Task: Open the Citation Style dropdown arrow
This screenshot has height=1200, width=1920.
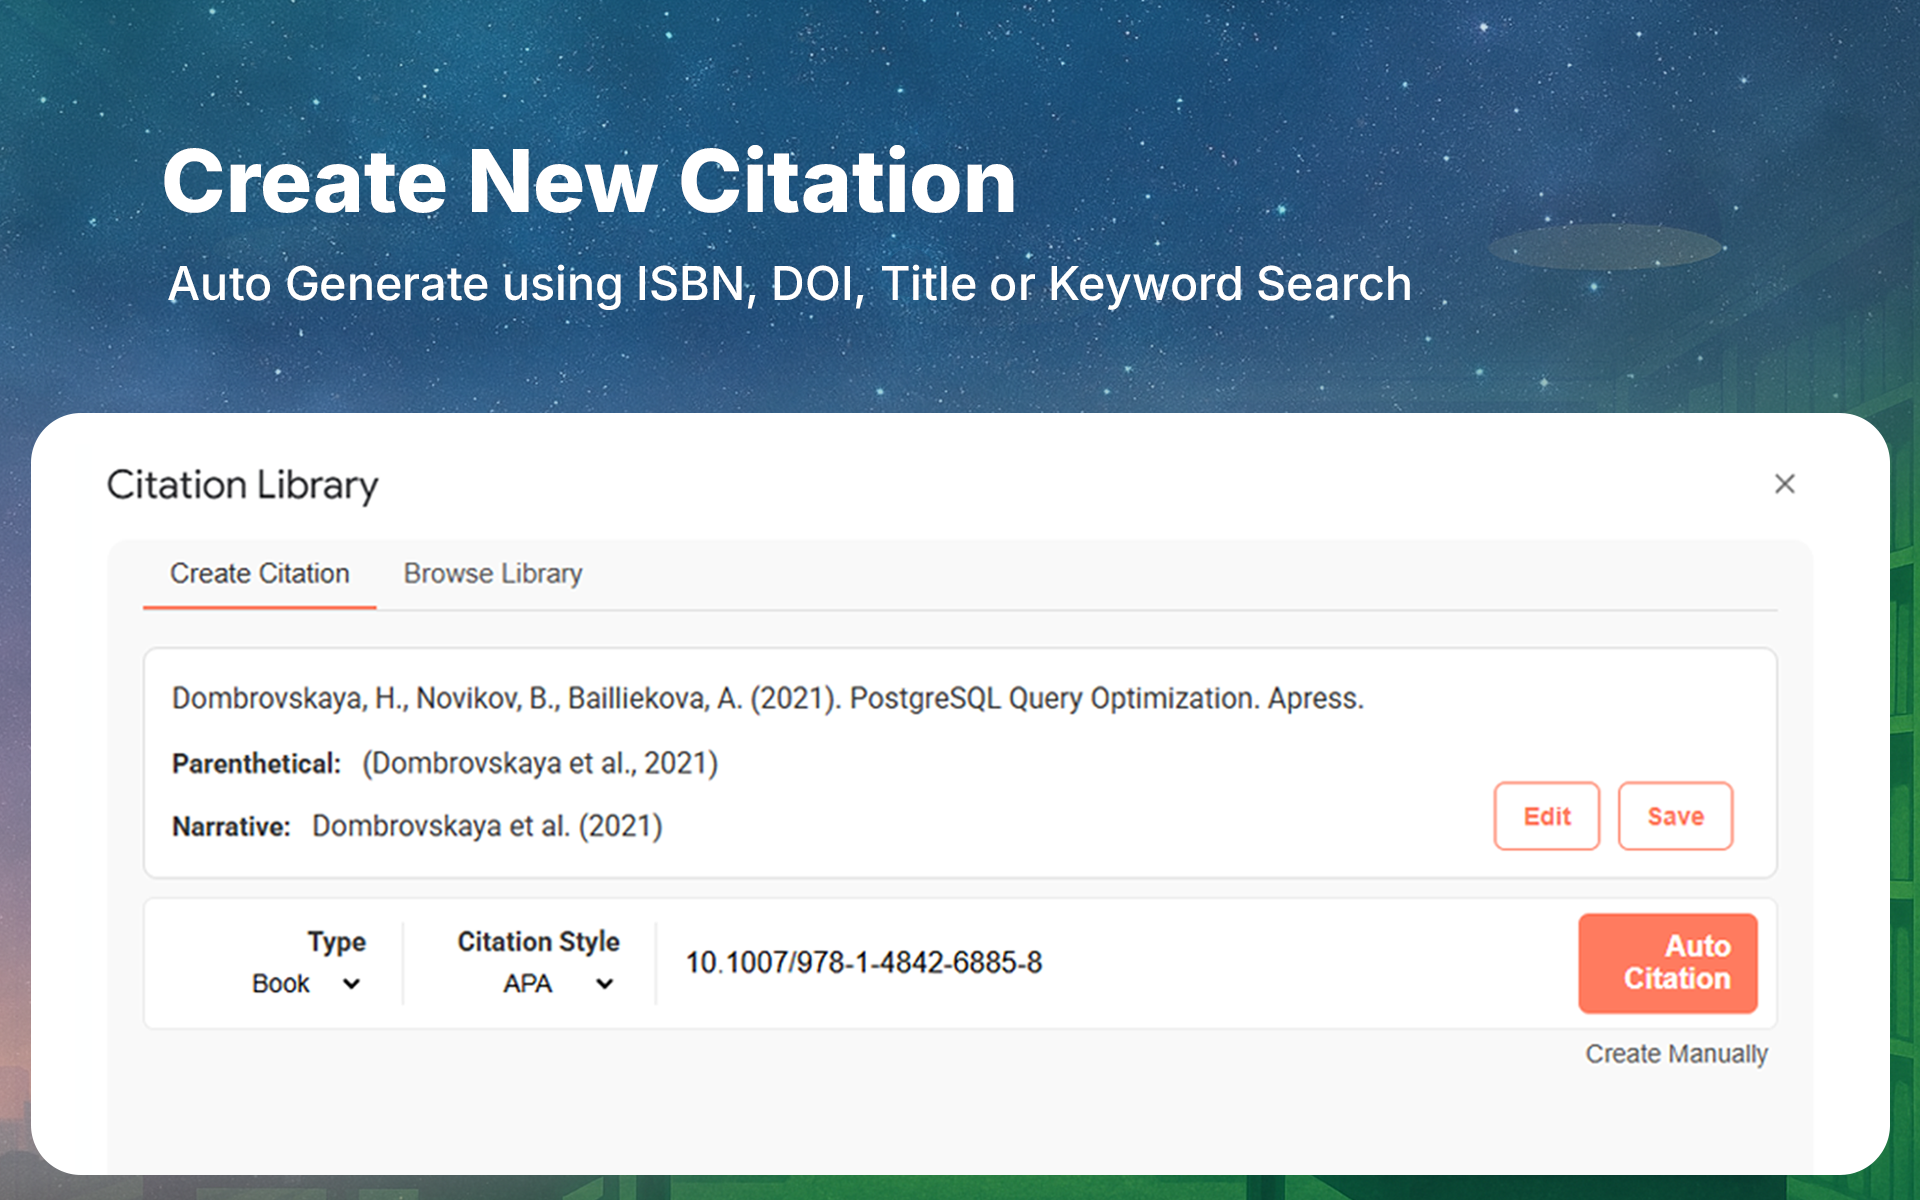Action: [x=604, y=984]
